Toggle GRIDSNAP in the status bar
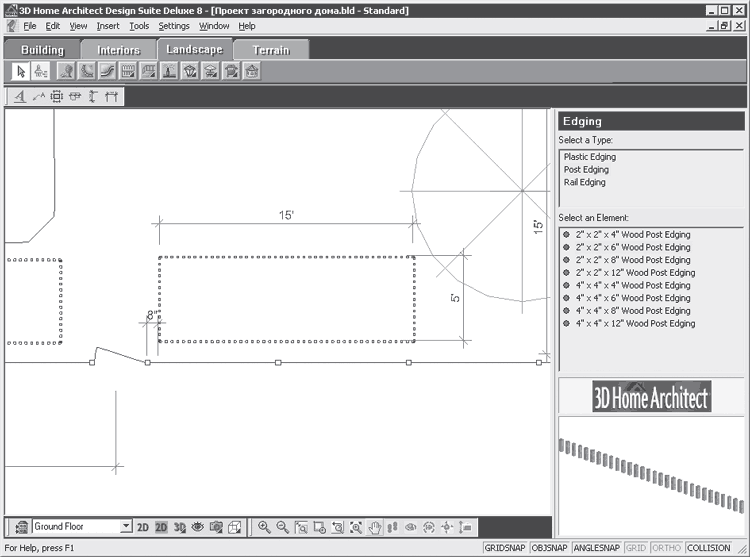The height and width of the screenshot is (557, 750). point(505,548)
